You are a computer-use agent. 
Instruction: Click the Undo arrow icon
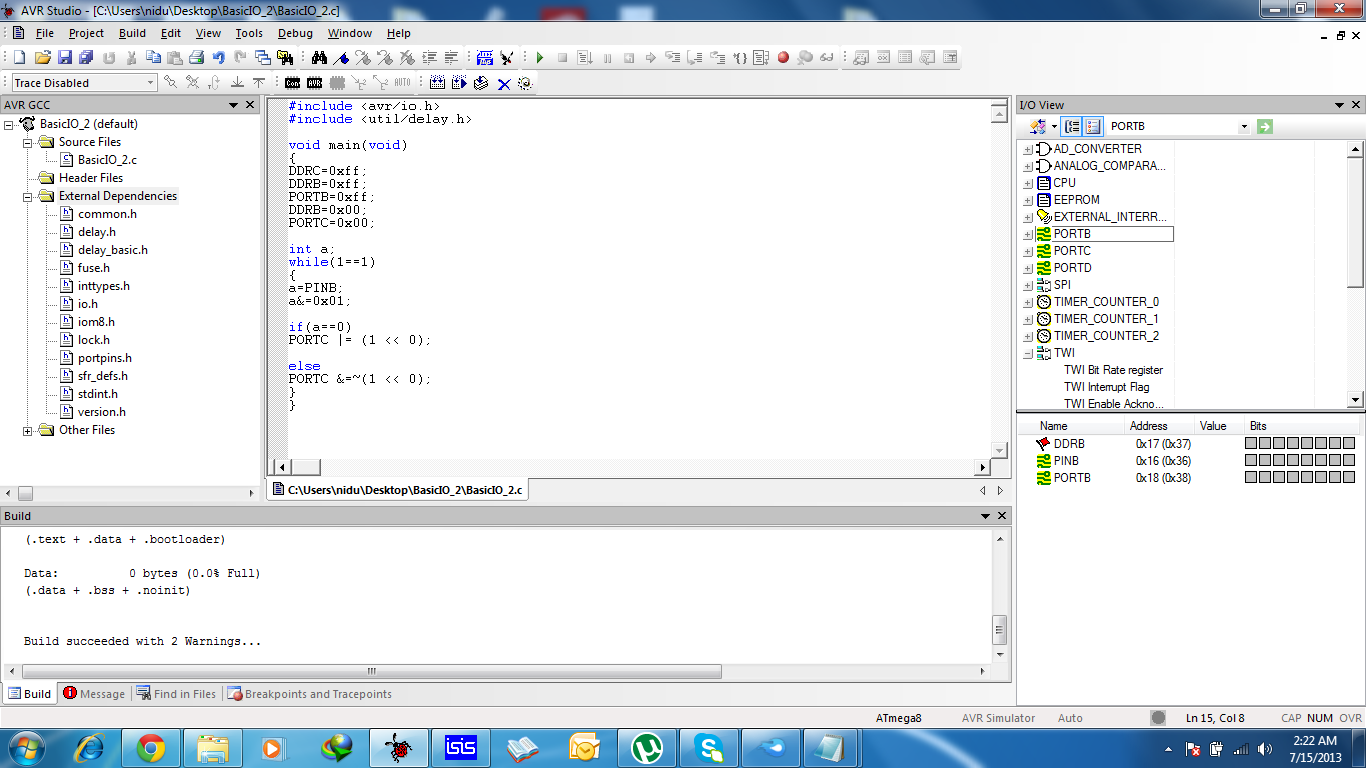tap(218, 57)
